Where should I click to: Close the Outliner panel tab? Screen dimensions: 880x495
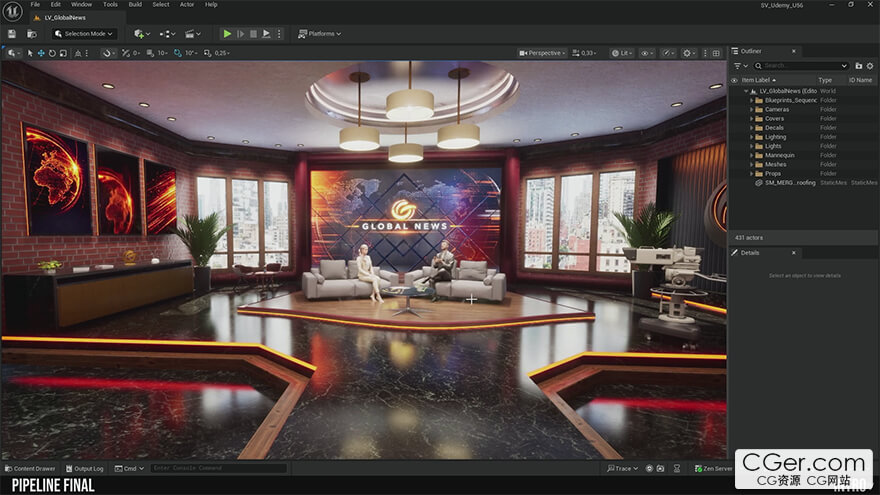794,51
